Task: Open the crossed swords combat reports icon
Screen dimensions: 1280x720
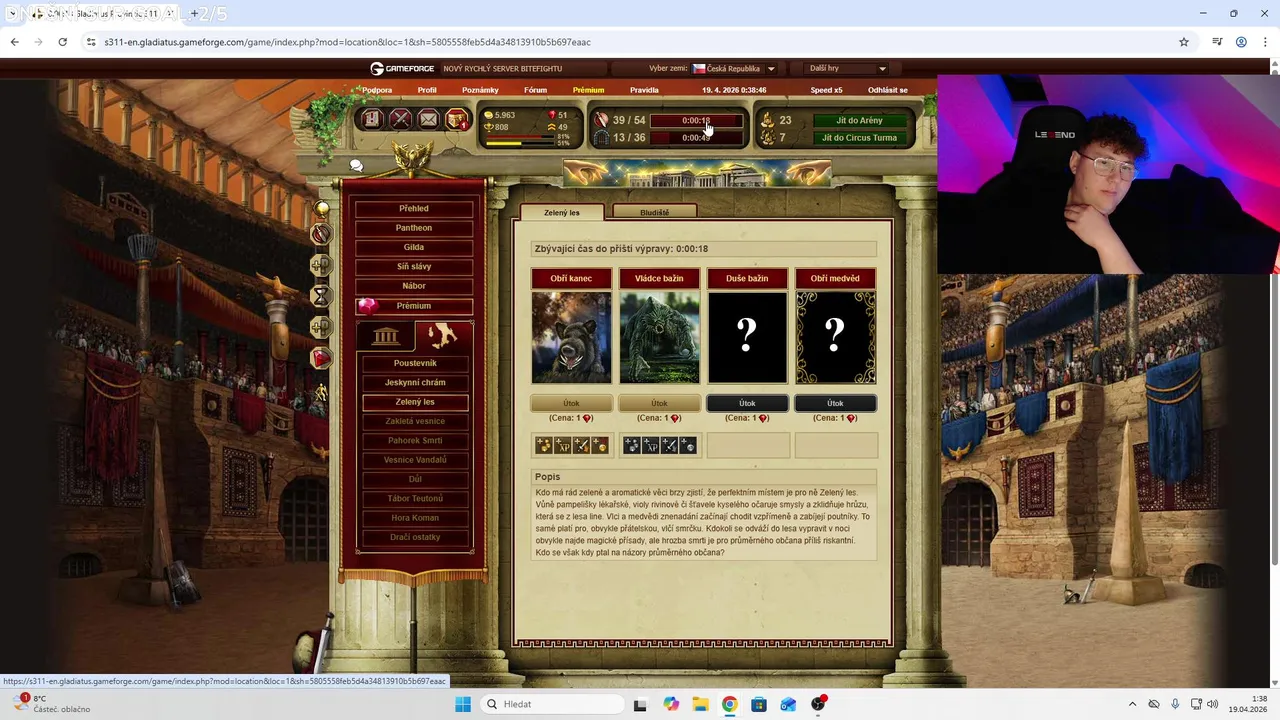Action: pyautogui.click(x=400, y=119)
